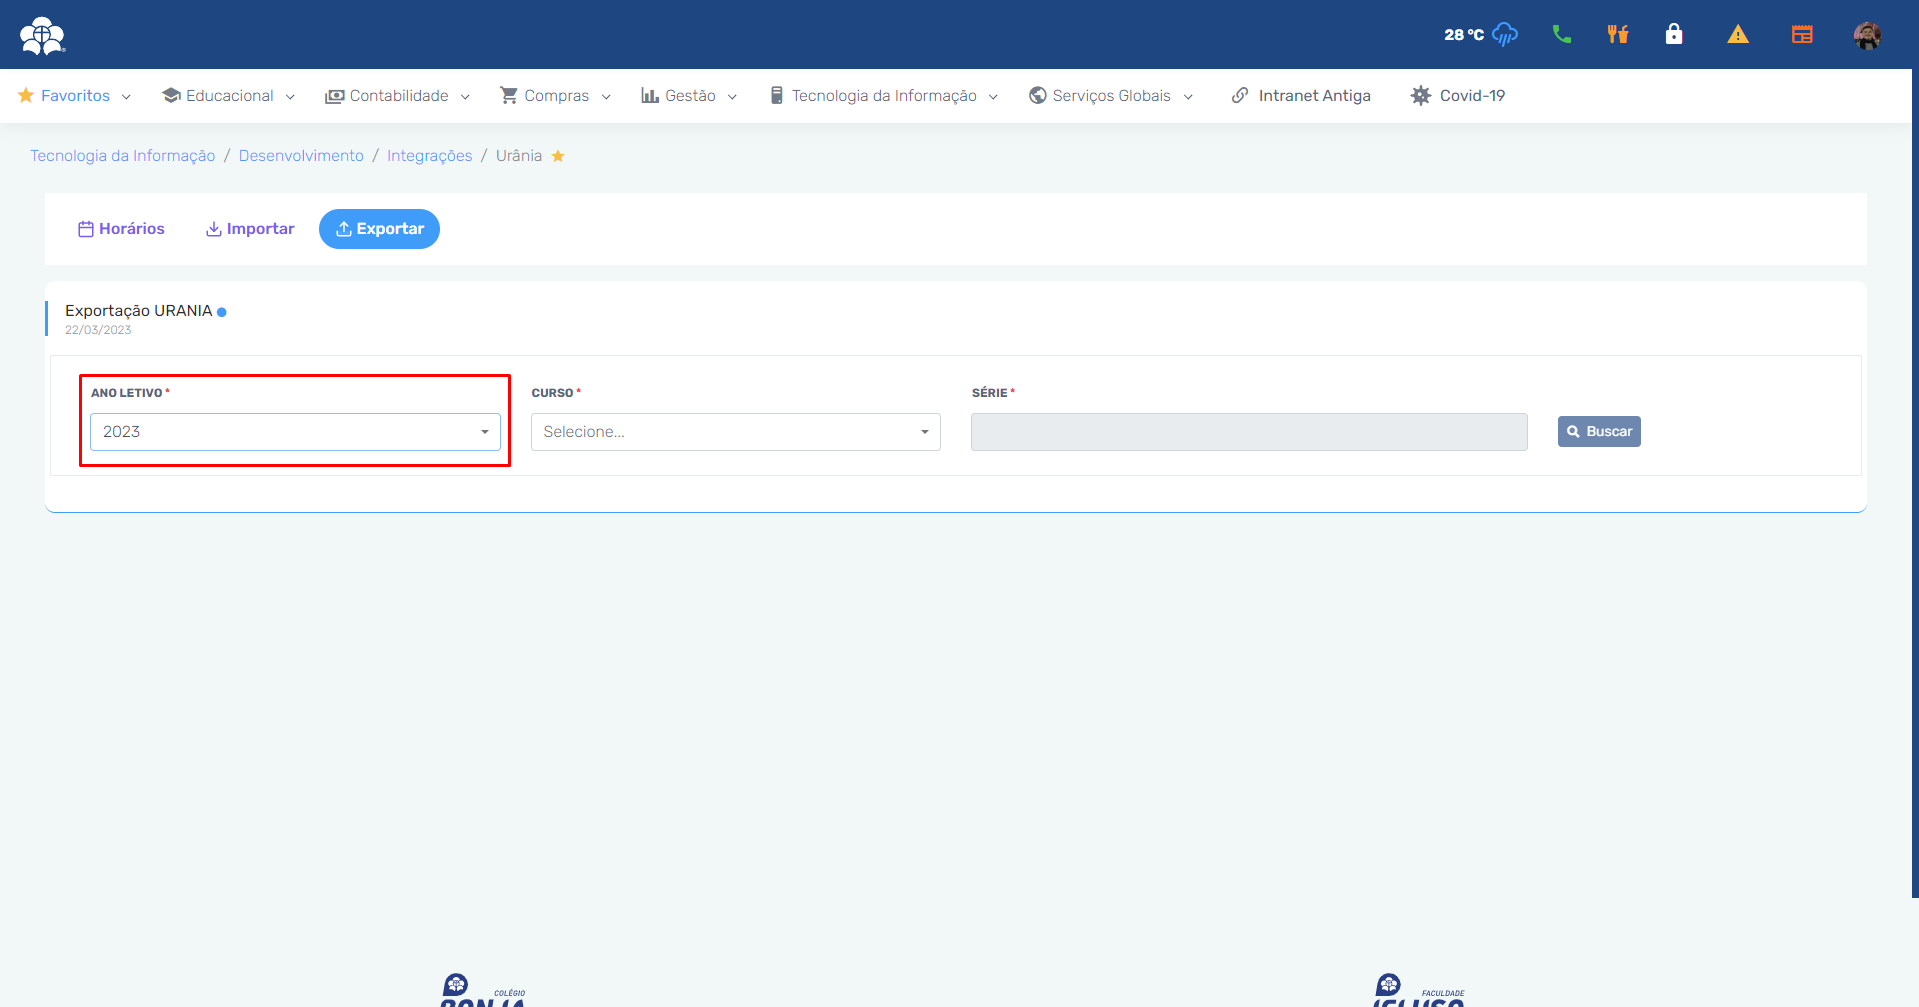Click the white padlock icon

1673,35
